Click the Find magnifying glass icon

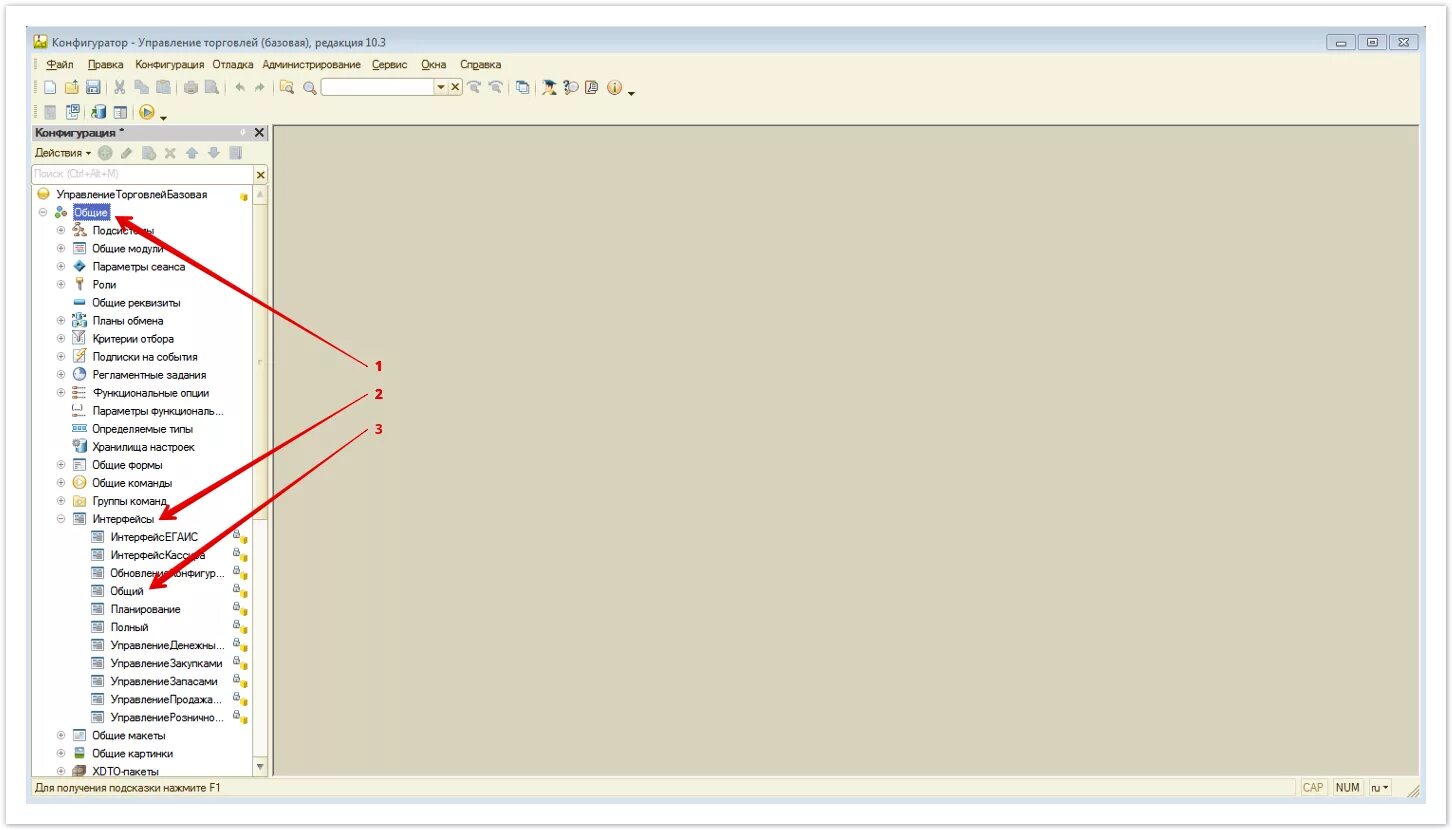click(310, 88)
